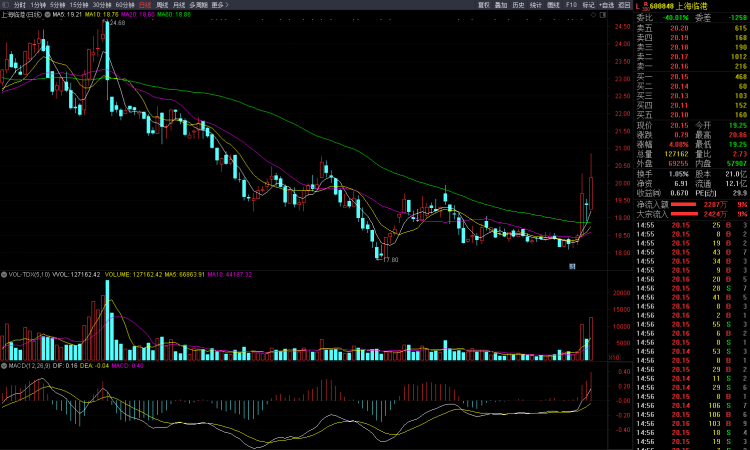Screen dimensions: 750x450
Task: Click the +自选 add to watchlist button
Action: [x=607, y=5]
